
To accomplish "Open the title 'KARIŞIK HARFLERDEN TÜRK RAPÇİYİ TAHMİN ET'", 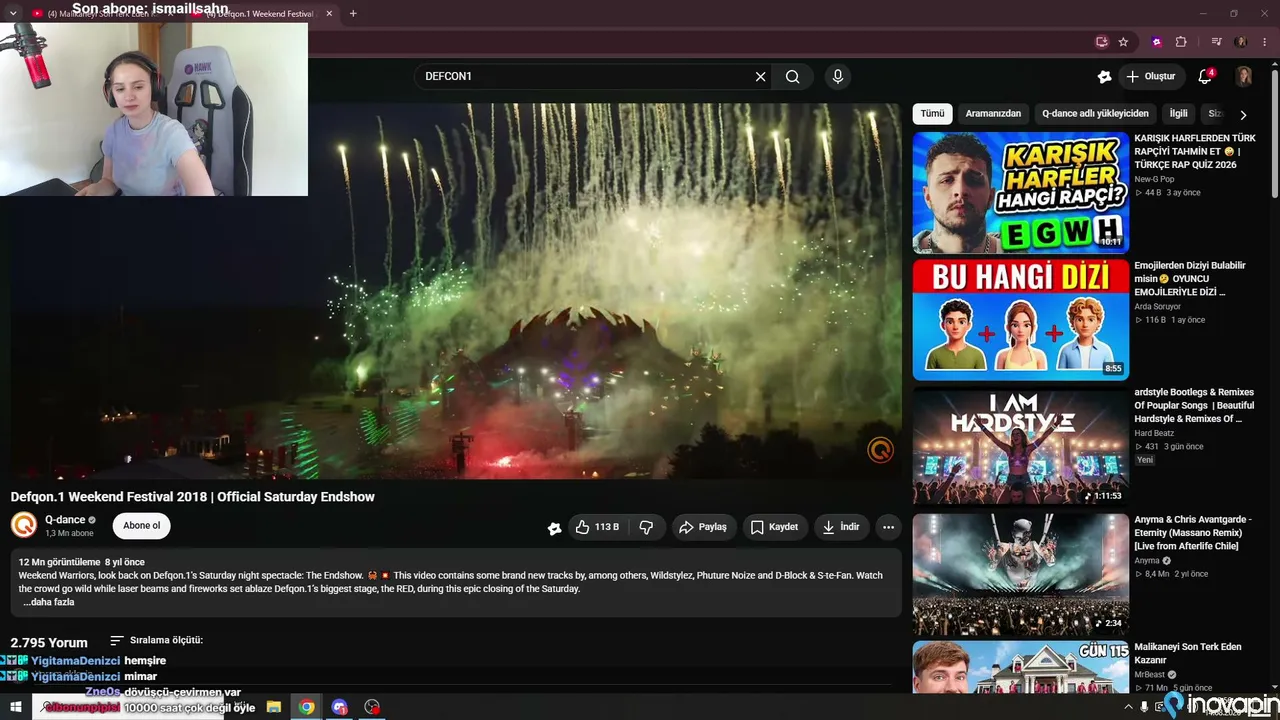I will (x=1195, y=151).
